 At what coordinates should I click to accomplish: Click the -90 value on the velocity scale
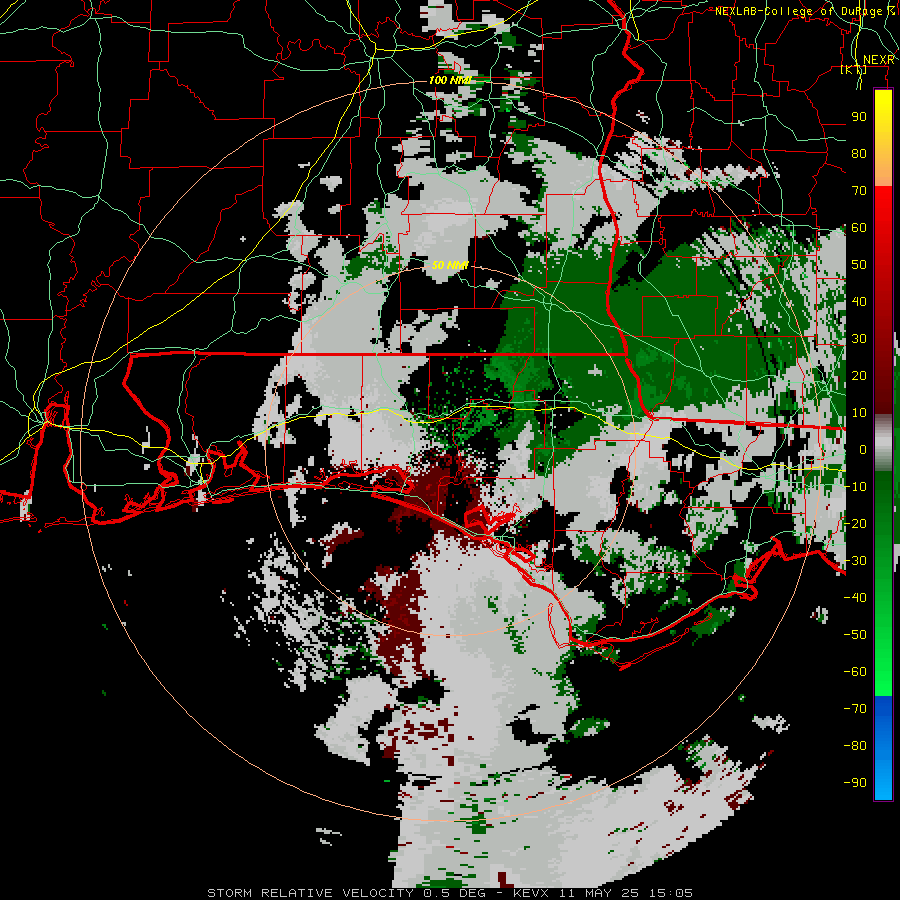pos(855,783)
